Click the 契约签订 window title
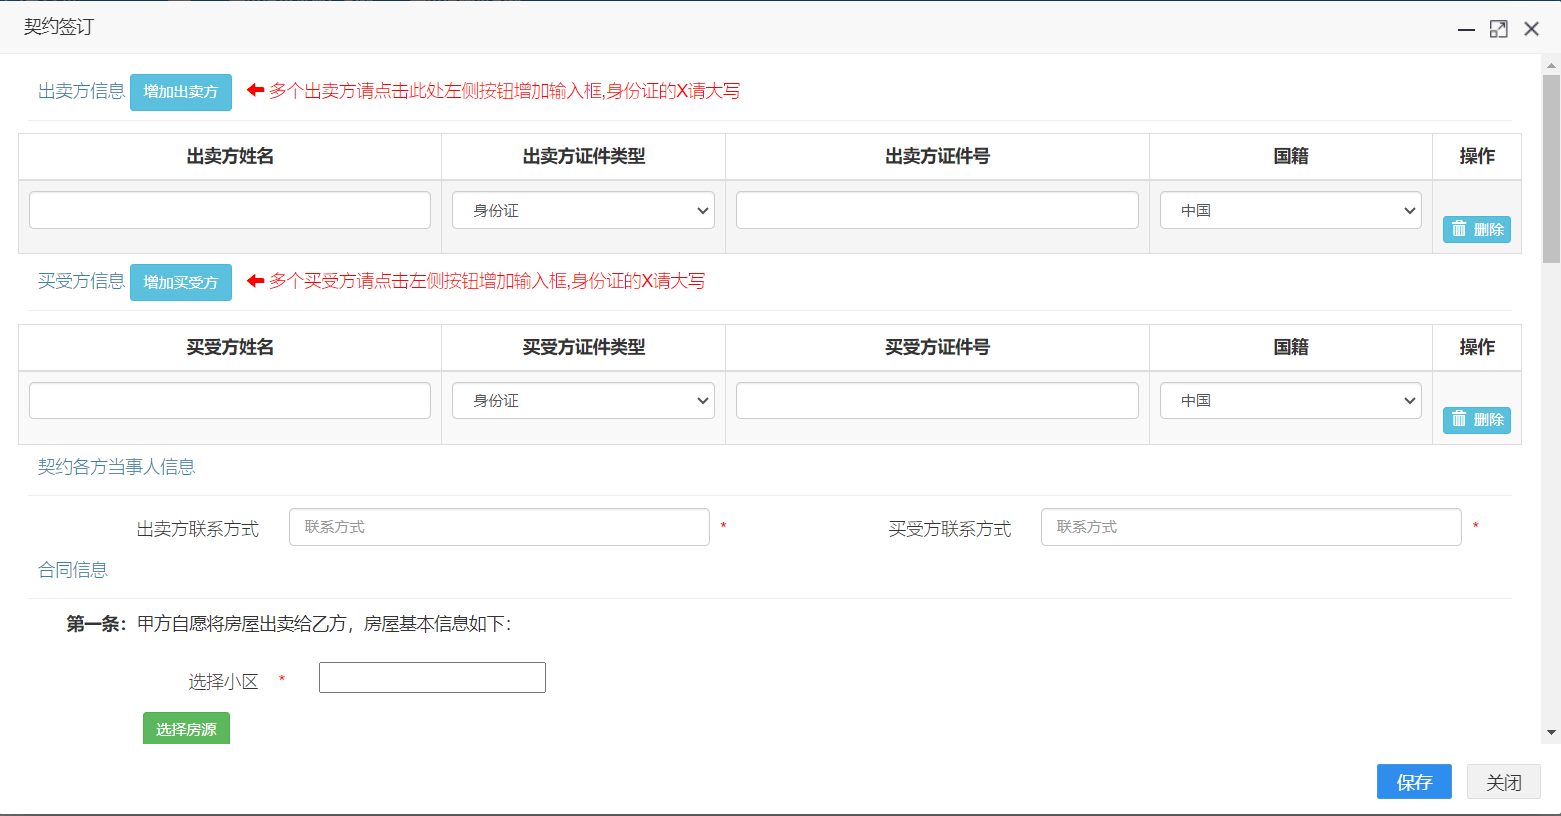Viewport: 1561px width, 816px height. pyautogui.click(x=59, y=27)
